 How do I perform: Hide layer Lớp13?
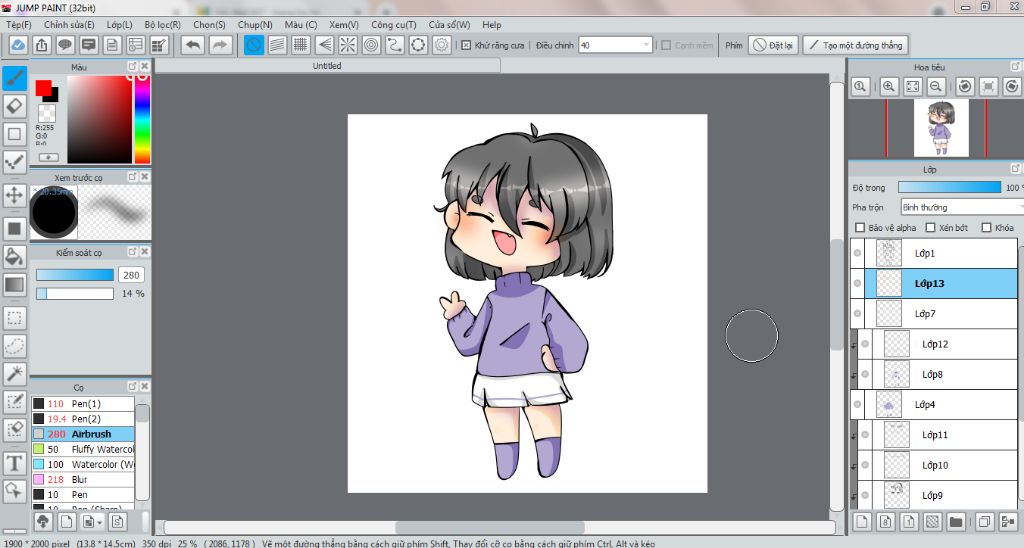point(857,283)
